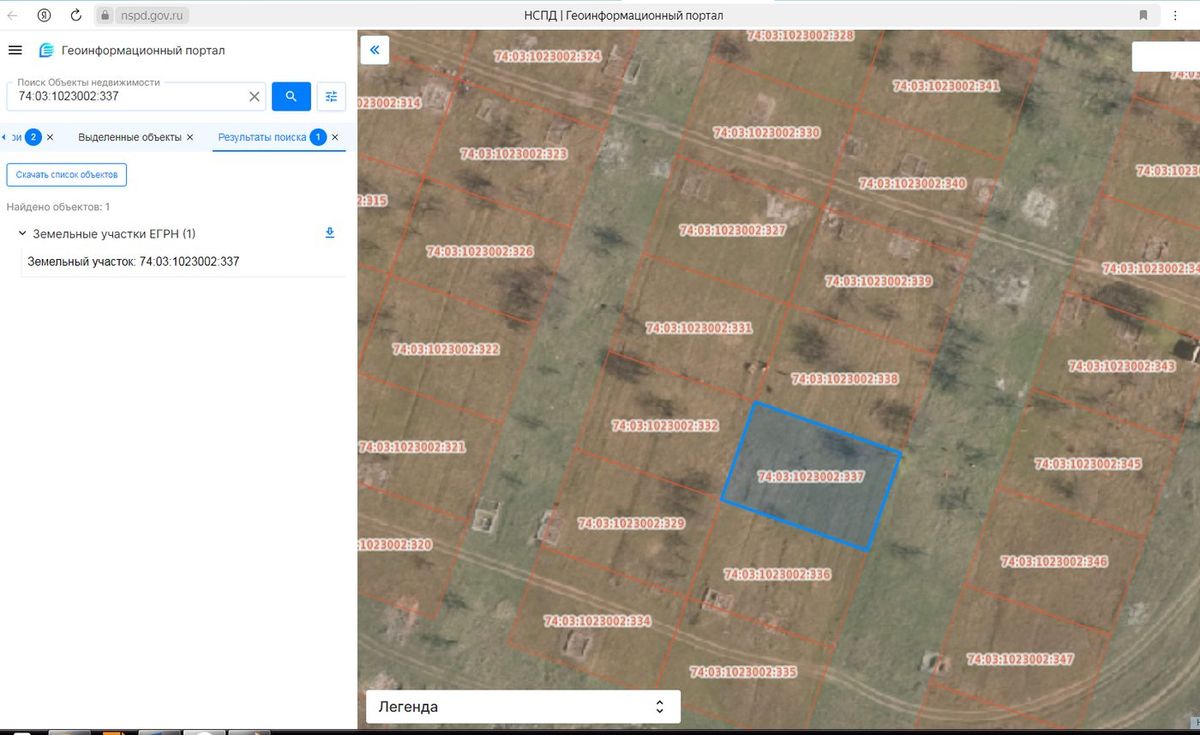
Task: Focus the cadastral number search field
Action: coord(130,97)
